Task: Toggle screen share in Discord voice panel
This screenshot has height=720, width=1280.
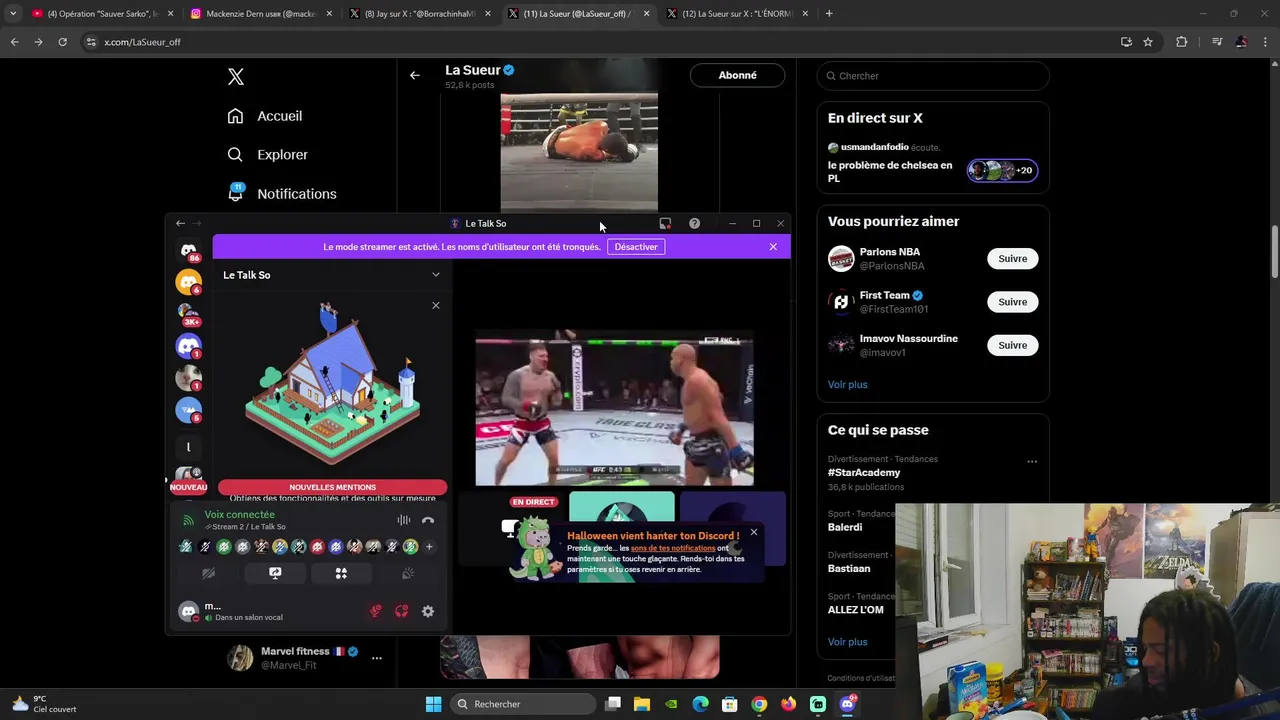Action: click(275, 573)
